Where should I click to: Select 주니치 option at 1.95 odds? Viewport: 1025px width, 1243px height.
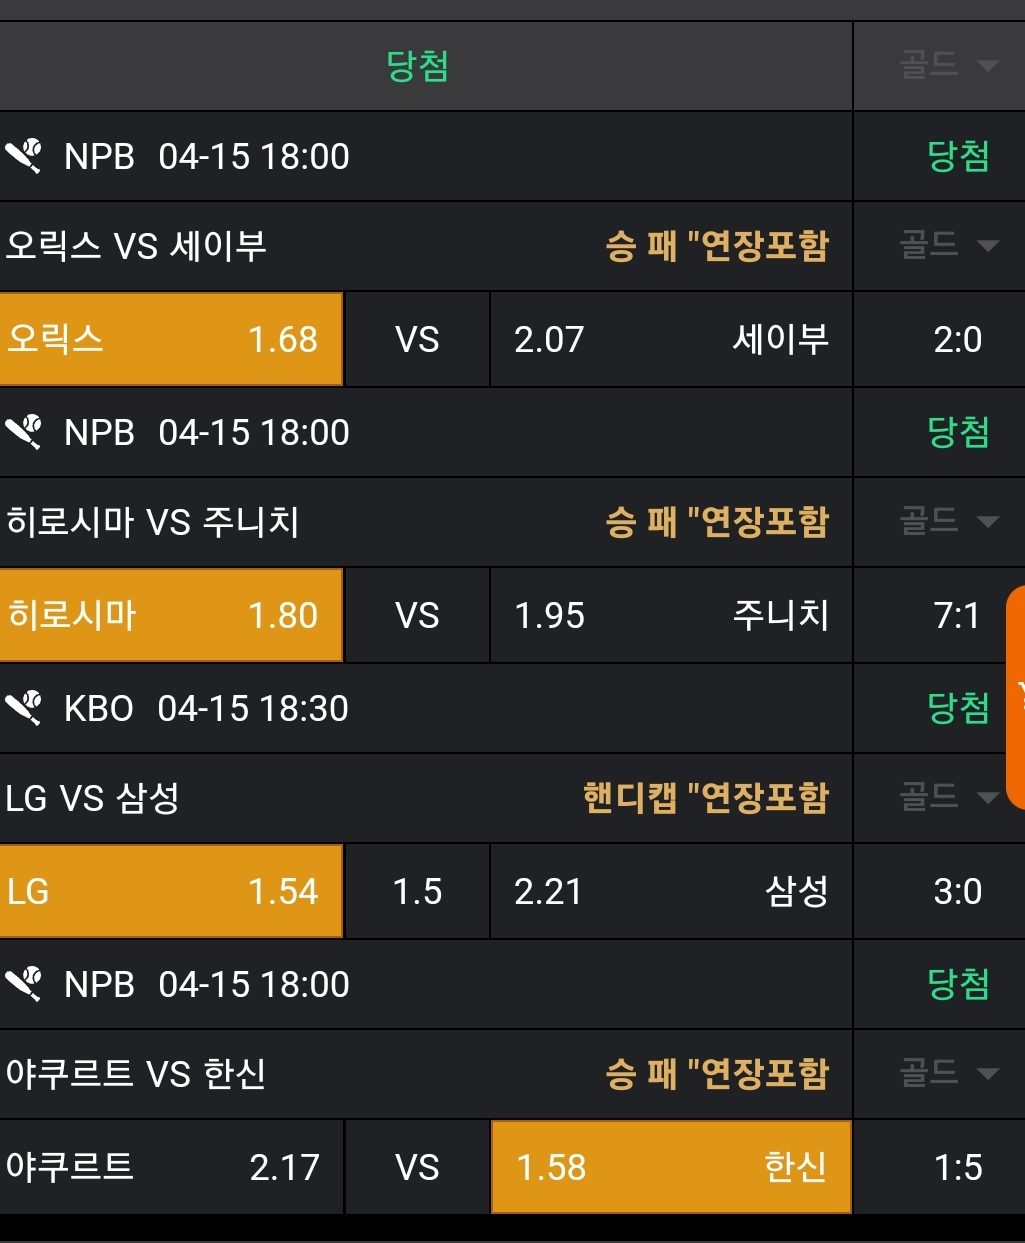click(x=671, y=615)
